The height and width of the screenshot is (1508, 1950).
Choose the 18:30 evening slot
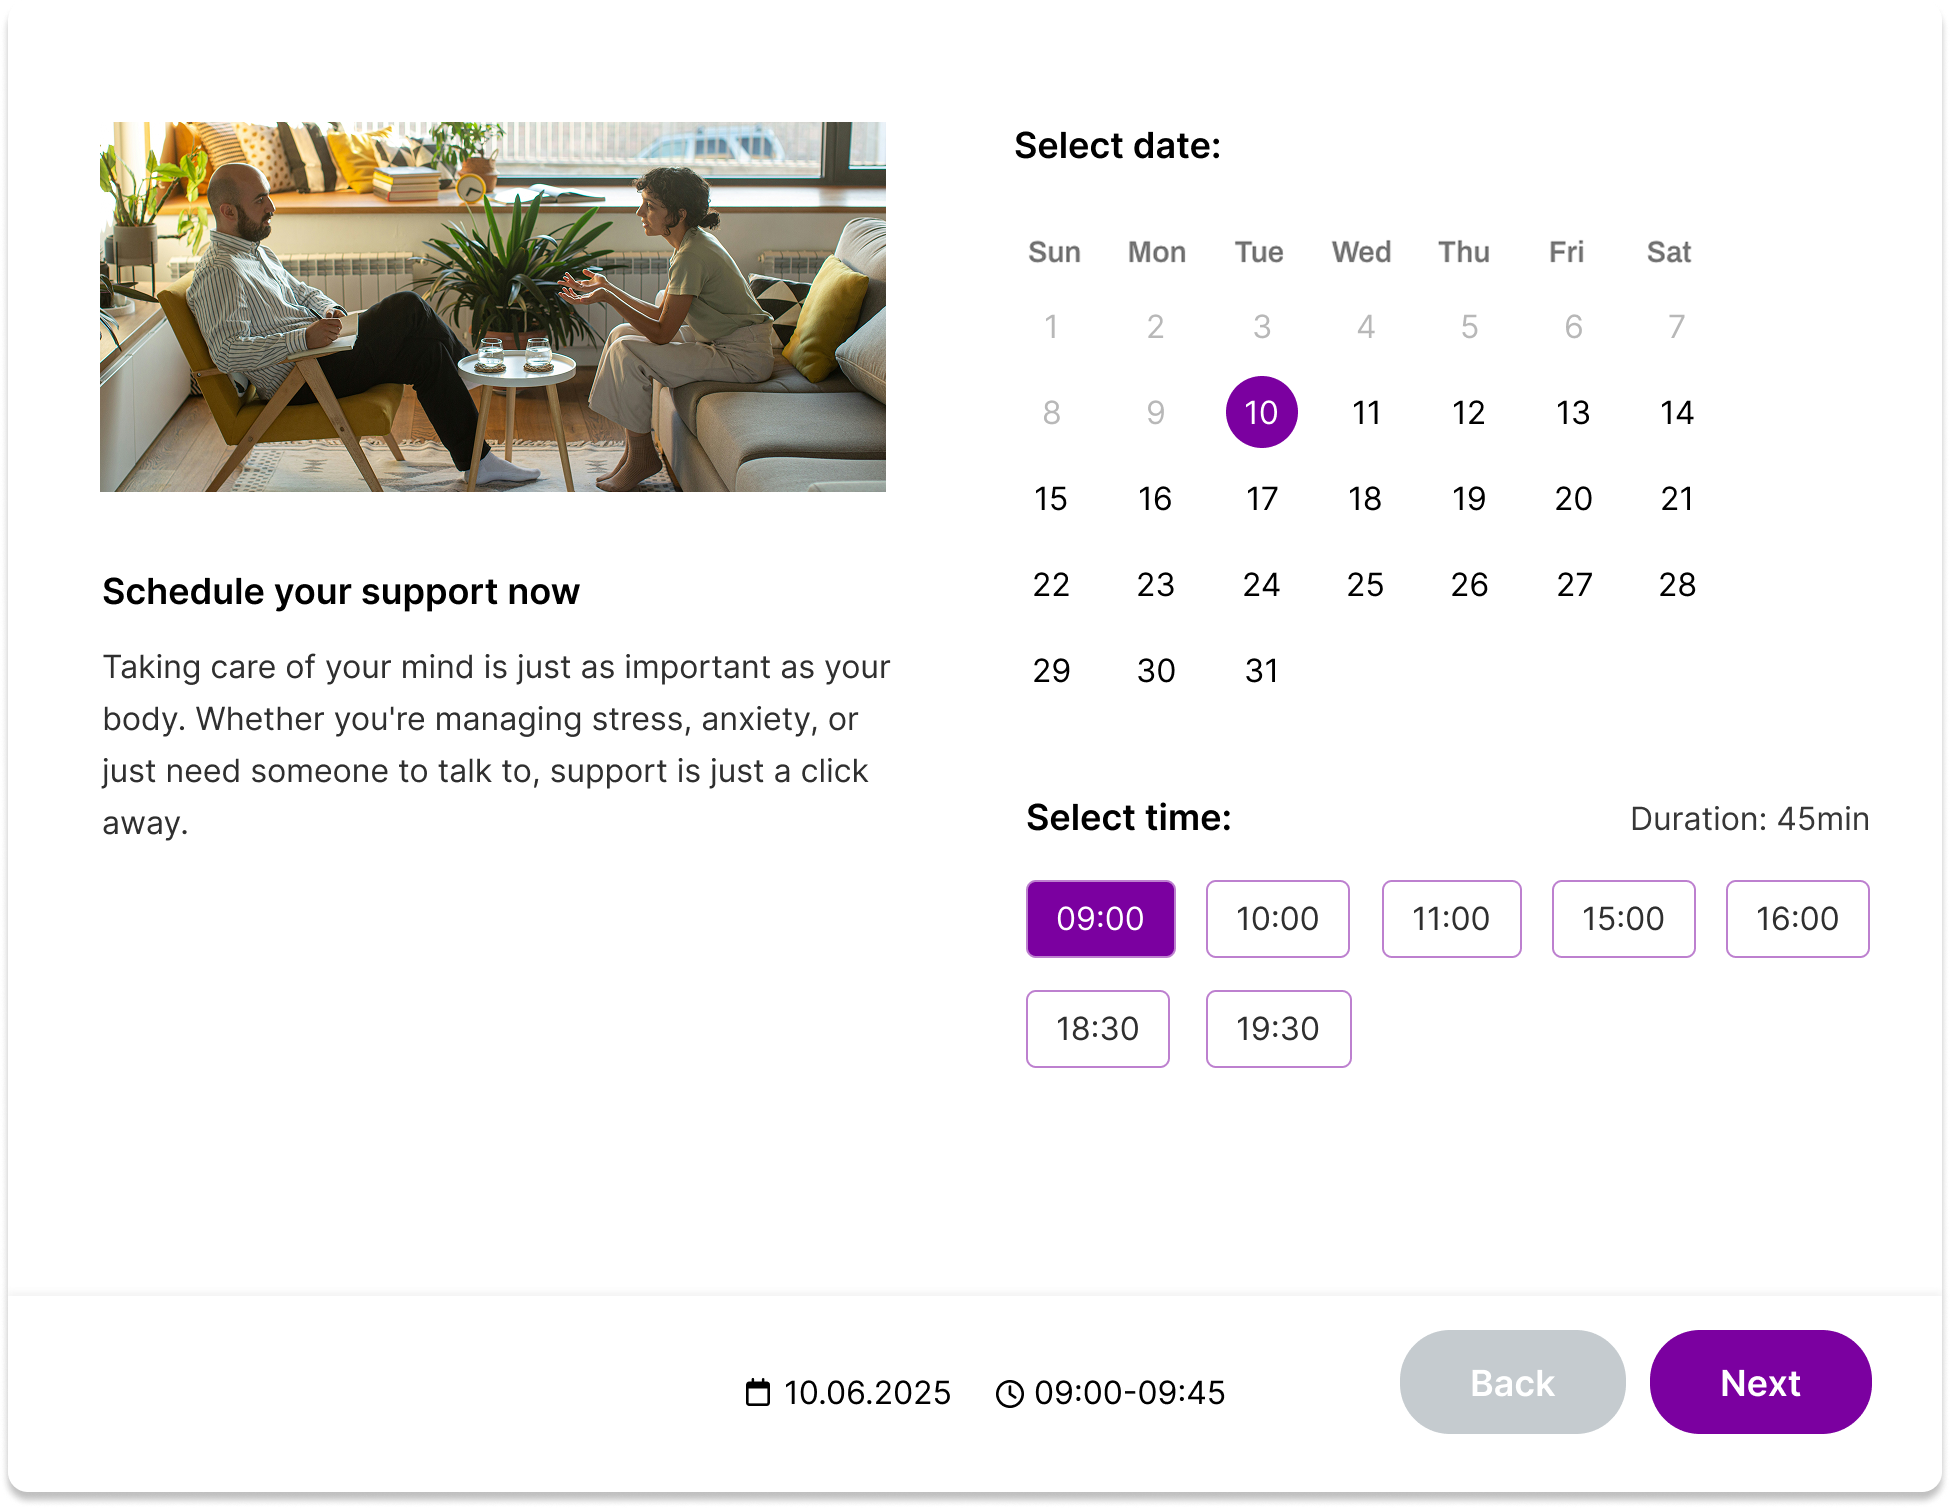(1097, 1028)
